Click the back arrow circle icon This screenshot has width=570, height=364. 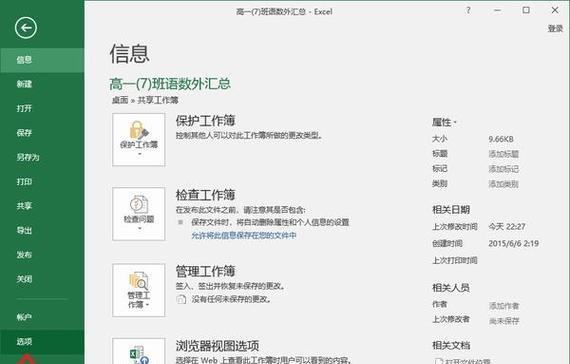[x=26, y=28]
